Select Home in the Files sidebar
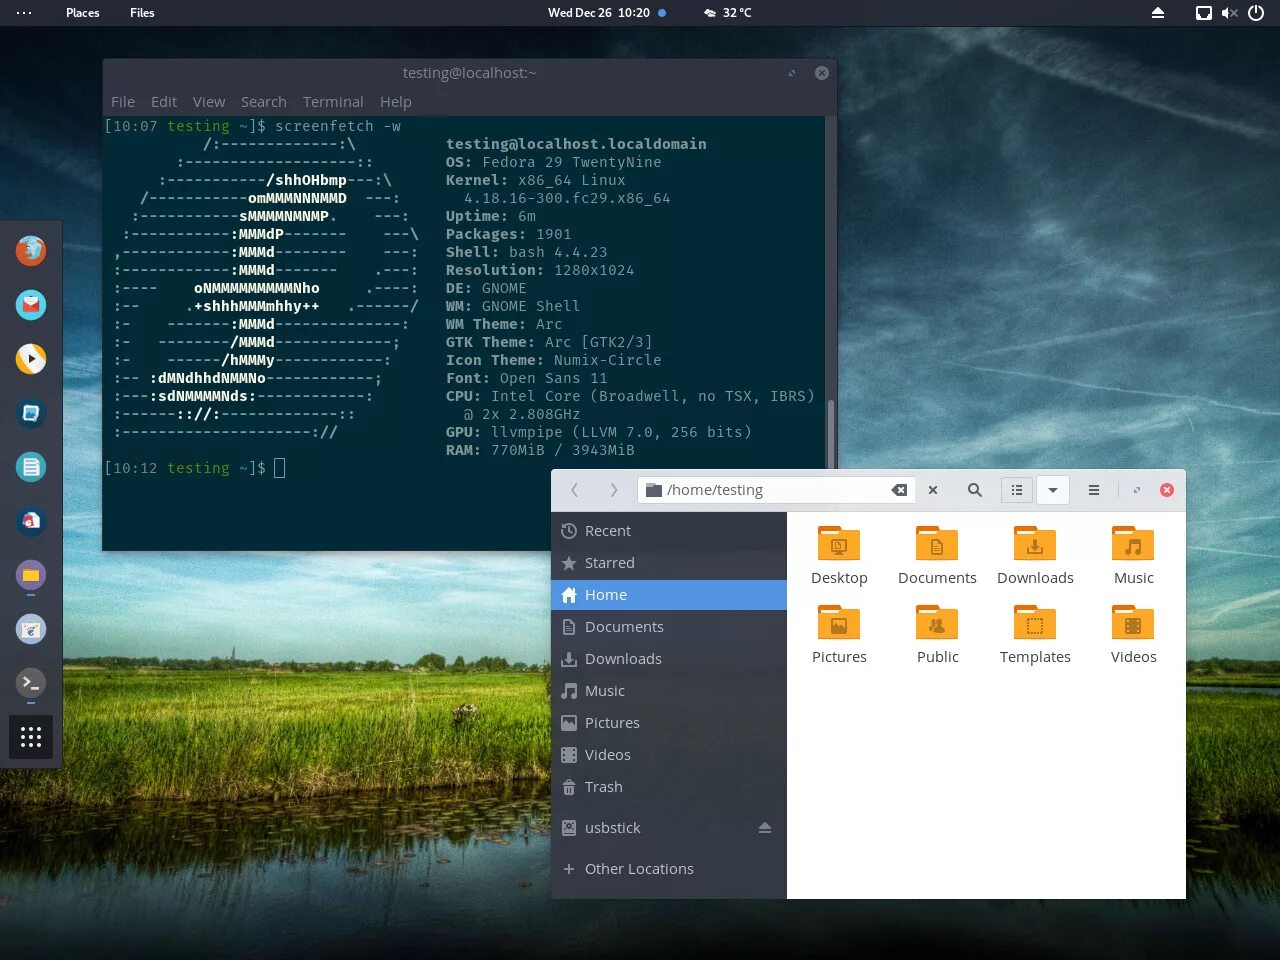The height and width of the screenshot is (960, 1280). pos(669,595)
